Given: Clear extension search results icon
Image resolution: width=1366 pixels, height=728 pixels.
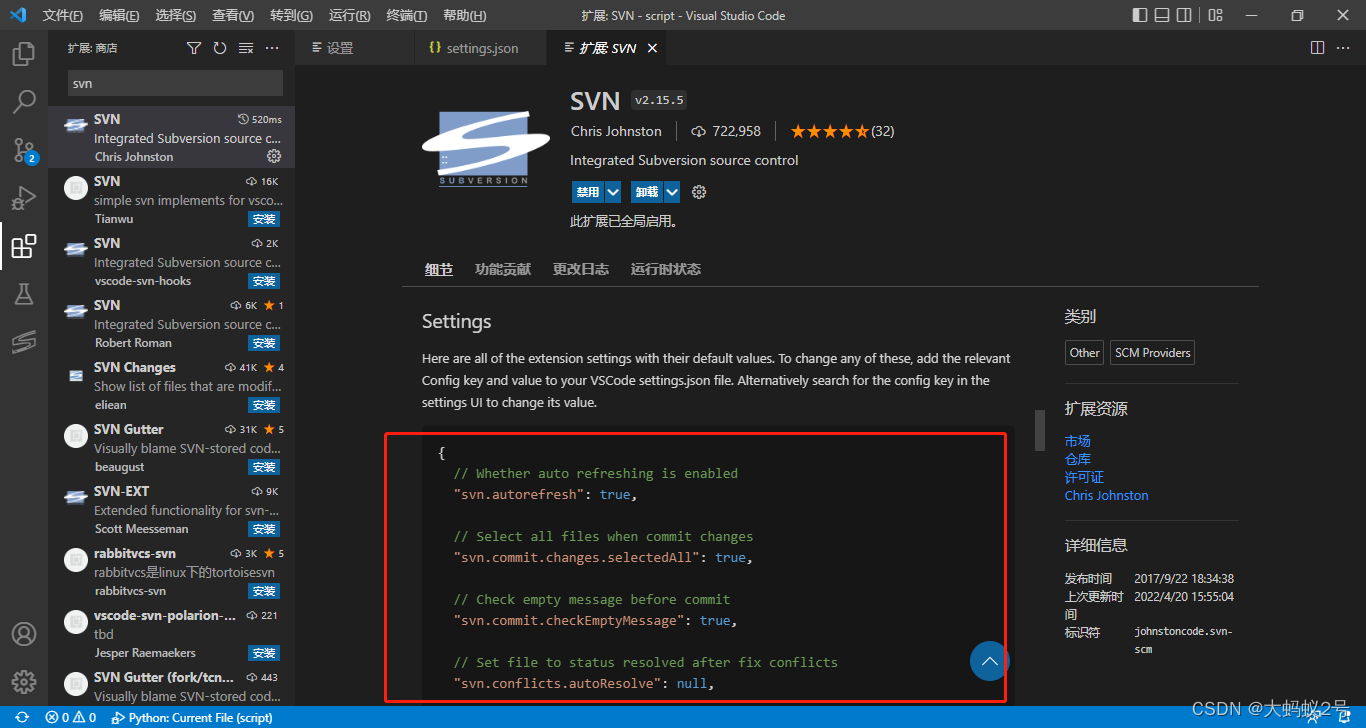Looking at the screenshot, I should [x=246, y=48].
